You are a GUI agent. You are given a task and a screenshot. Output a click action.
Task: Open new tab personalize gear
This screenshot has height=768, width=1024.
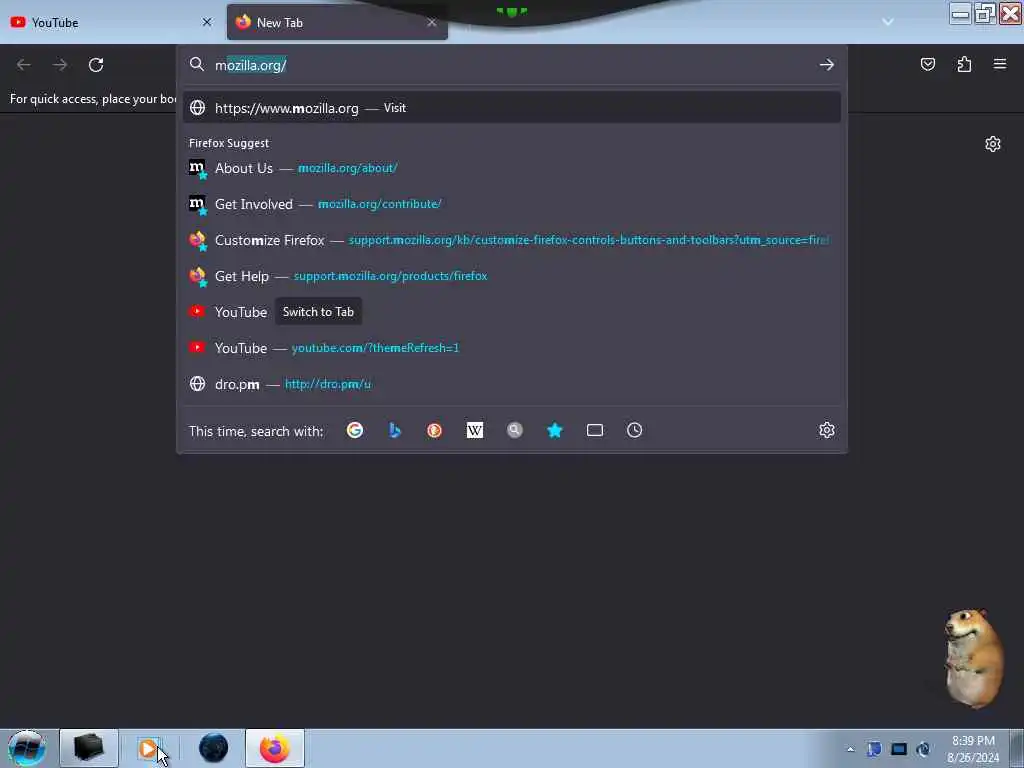pos(993,144)
